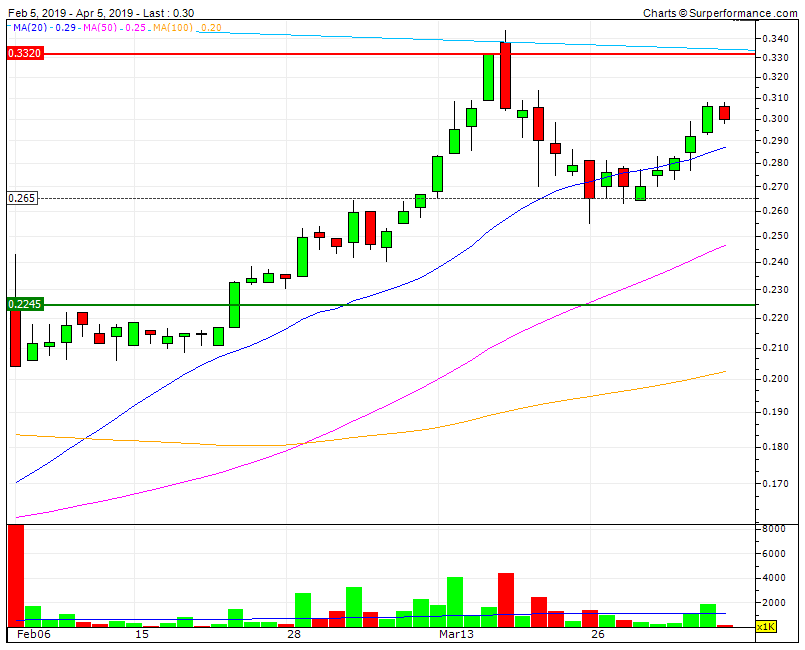Select the Mar13 date axis label
The height and width of the screenshot is (650, 805).
coord(456,634)
